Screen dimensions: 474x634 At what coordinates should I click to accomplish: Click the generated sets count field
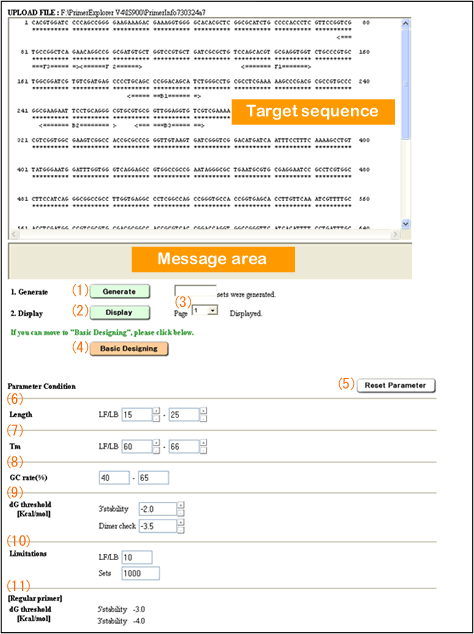tap(195, 291)
